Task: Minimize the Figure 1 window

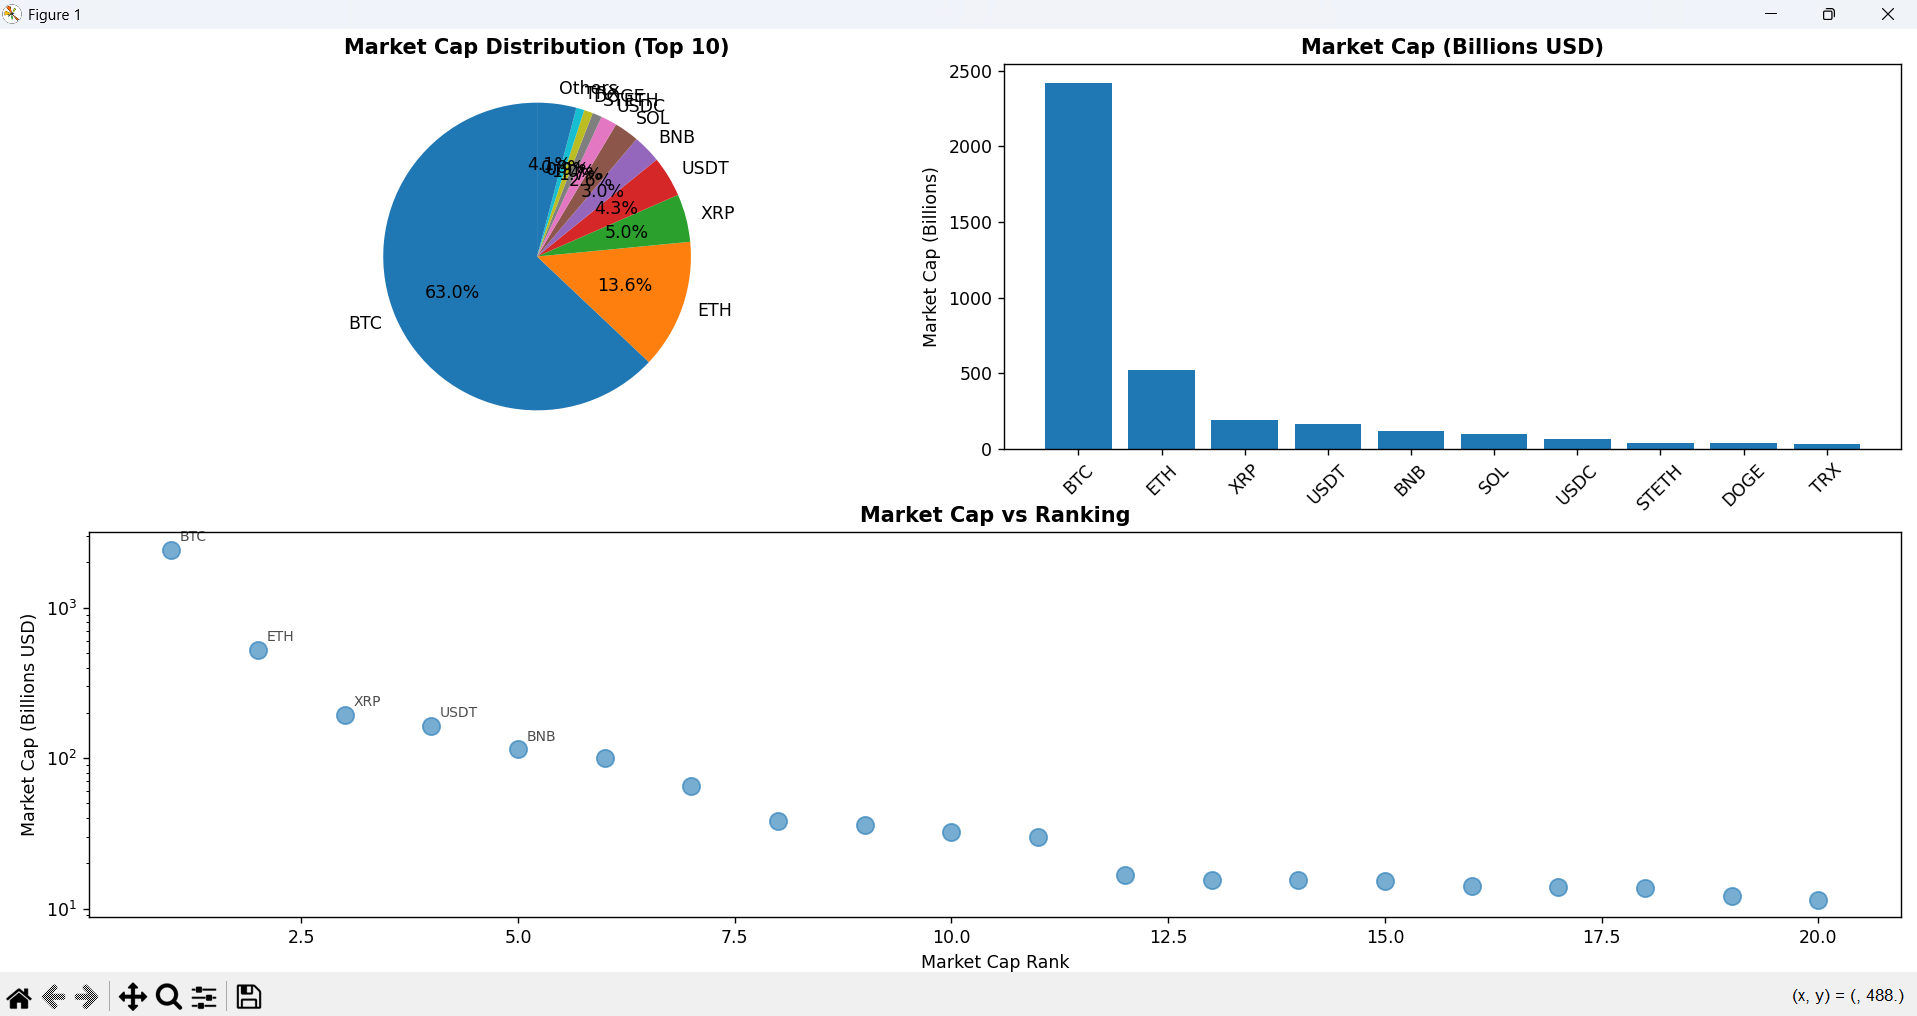Action: tap(1770, 14)
